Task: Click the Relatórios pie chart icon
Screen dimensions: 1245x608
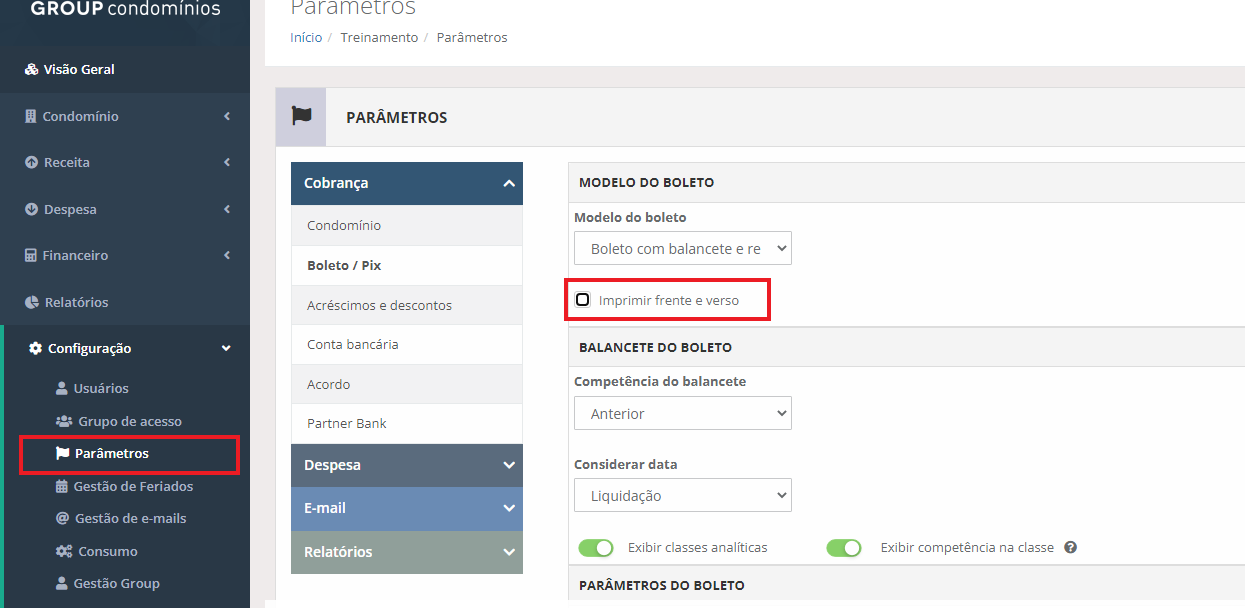Action: click(32, 302)
